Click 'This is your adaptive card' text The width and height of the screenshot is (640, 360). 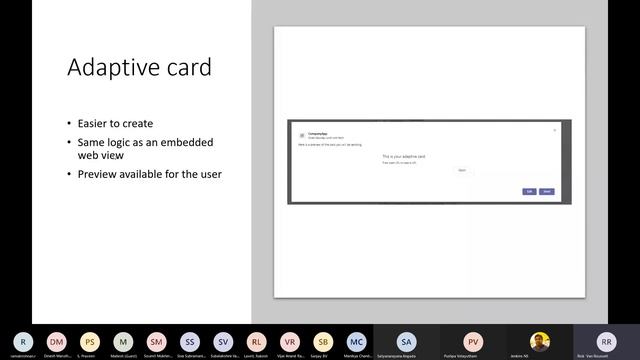click(404, 156)
